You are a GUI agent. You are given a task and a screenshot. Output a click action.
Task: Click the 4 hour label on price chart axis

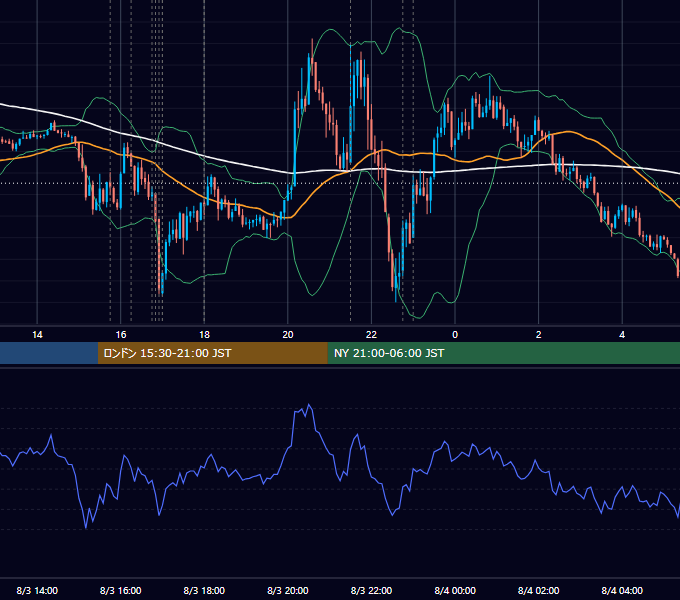tap(622, 335)
